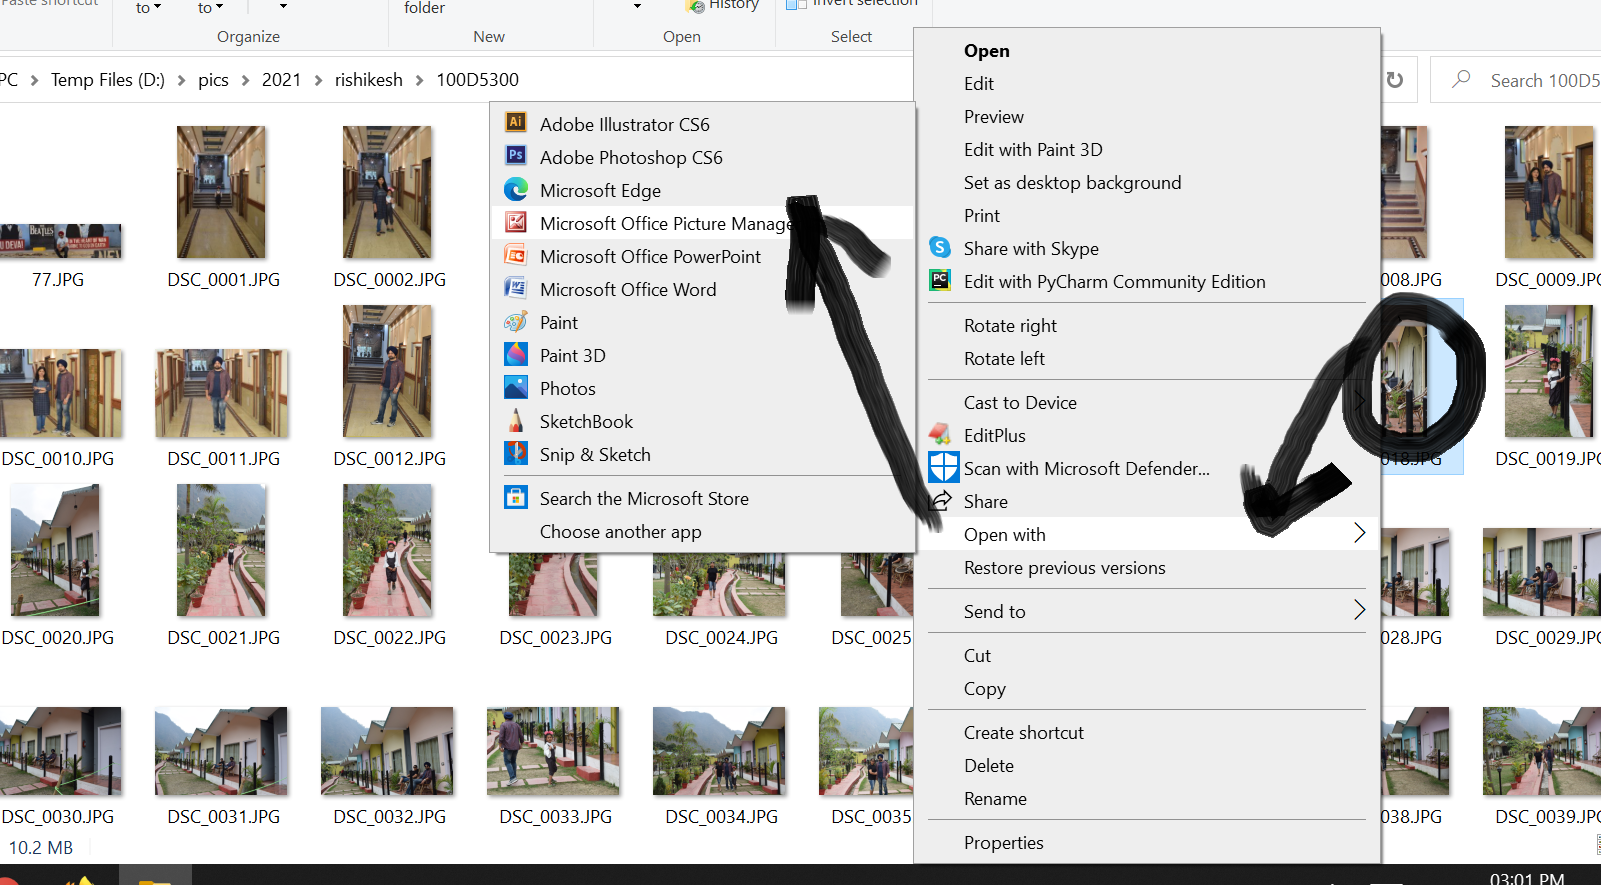1601x885 pixels.
Task: Select the DSC_0011.JPG thumbnail
Action: click(222, 393)
